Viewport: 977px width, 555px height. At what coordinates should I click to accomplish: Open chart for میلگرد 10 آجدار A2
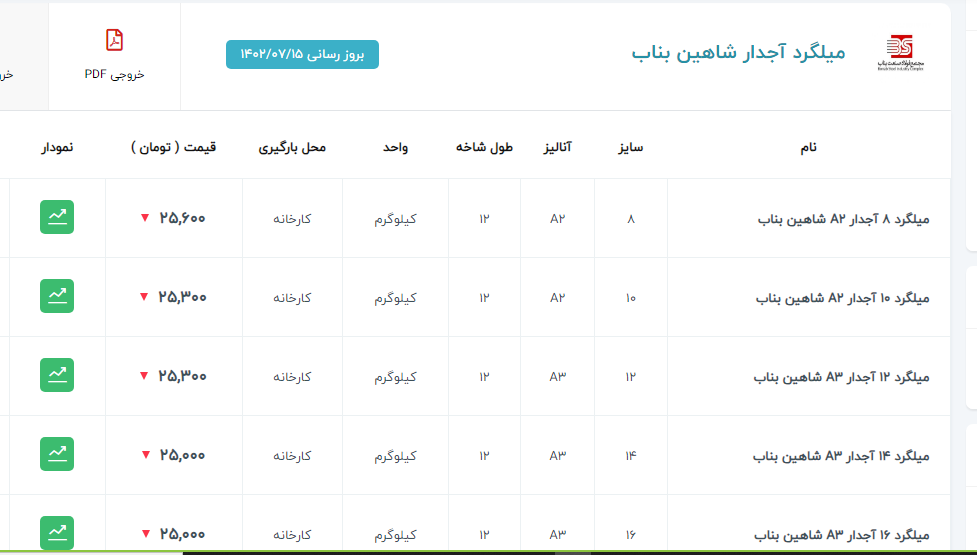click(x=57, y=297)
